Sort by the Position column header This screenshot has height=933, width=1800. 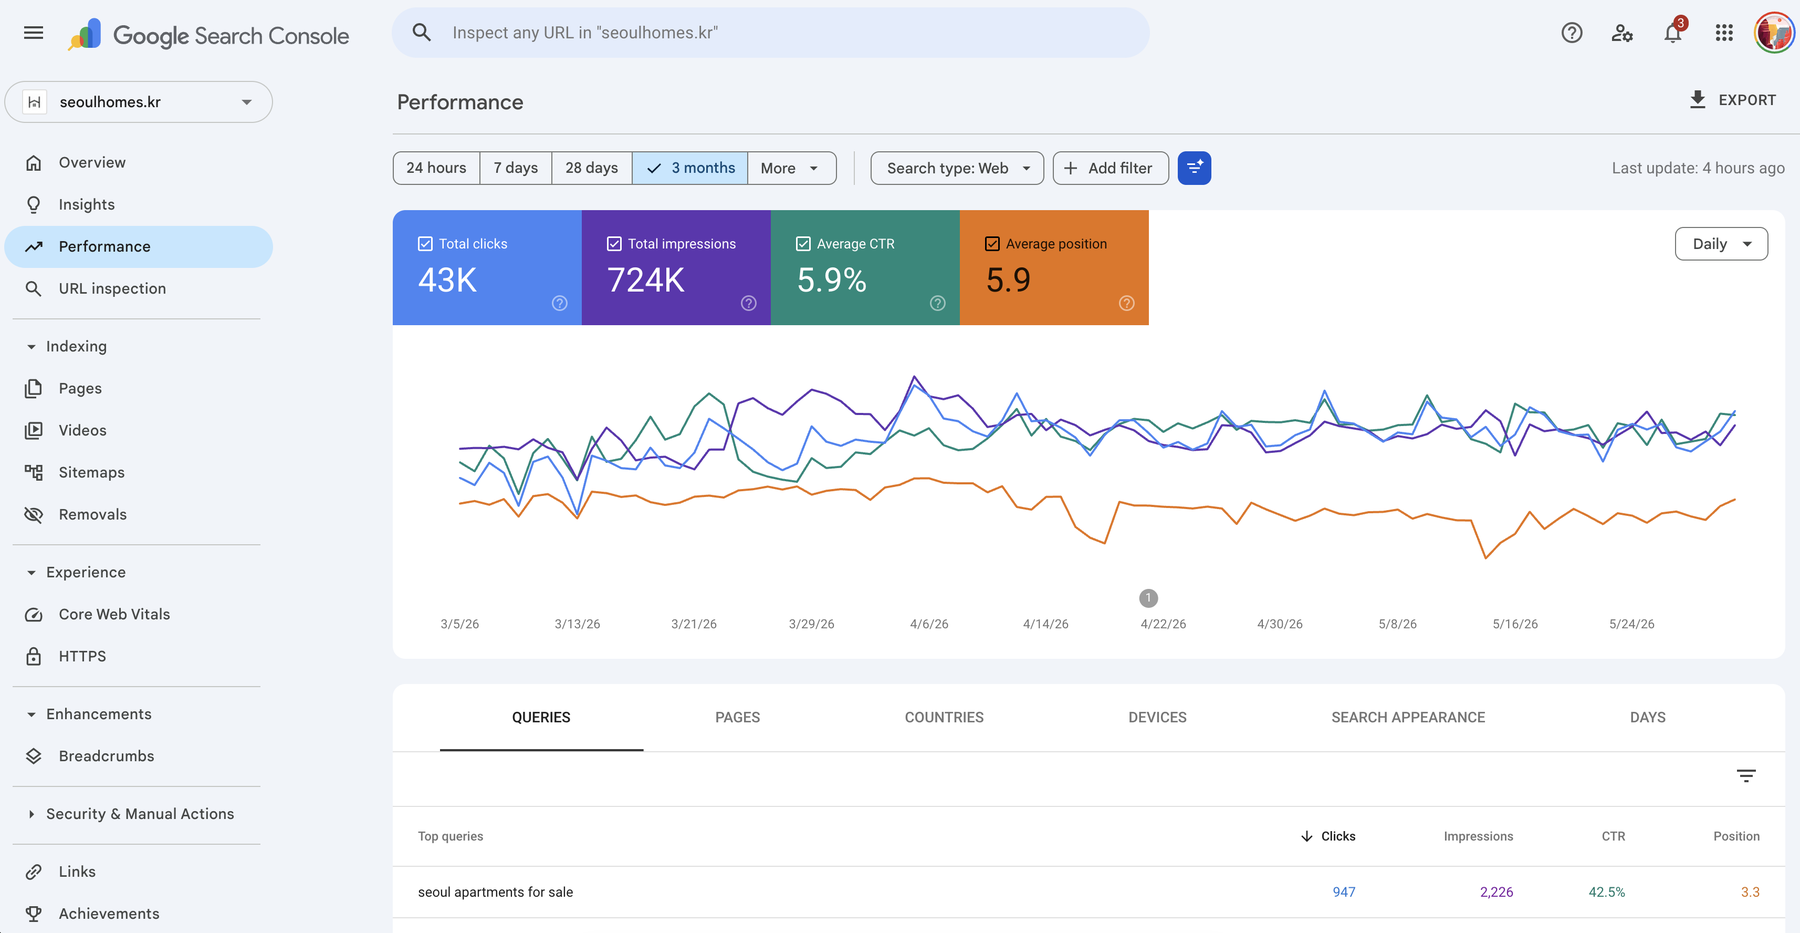pos(1736,837)
